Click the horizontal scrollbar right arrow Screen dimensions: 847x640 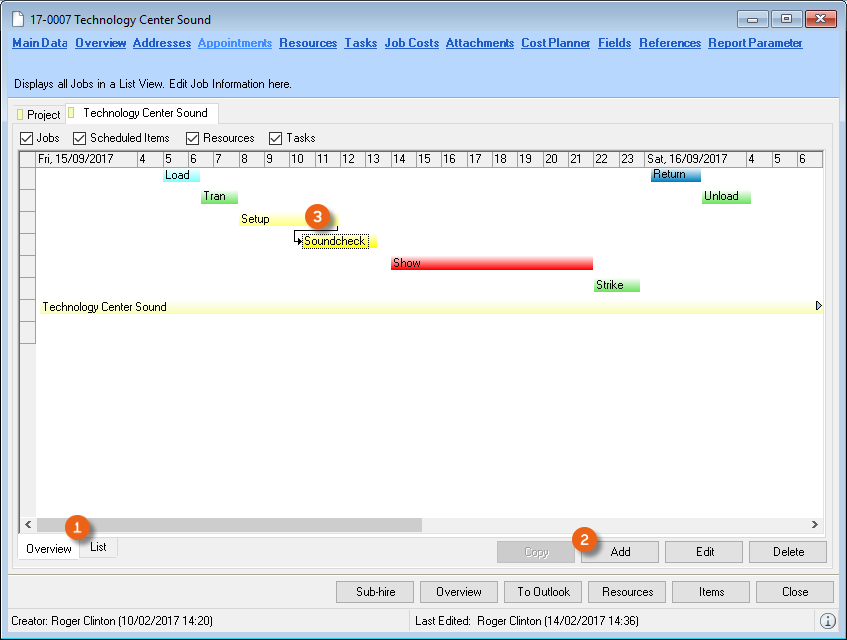click(815, 525)
